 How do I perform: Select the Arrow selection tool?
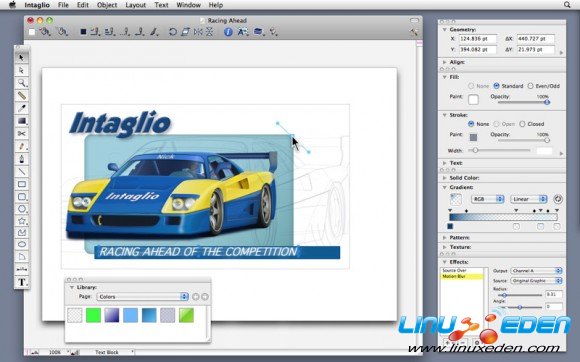coord(22,57)
